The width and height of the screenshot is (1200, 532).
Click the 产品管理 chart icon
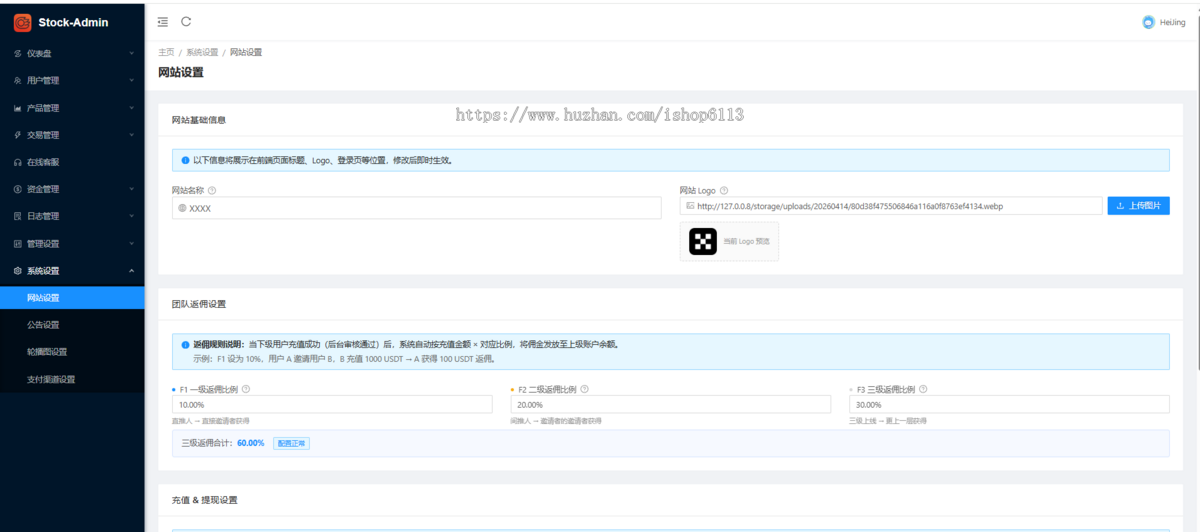pyautogui.click(x=18, y=108)
